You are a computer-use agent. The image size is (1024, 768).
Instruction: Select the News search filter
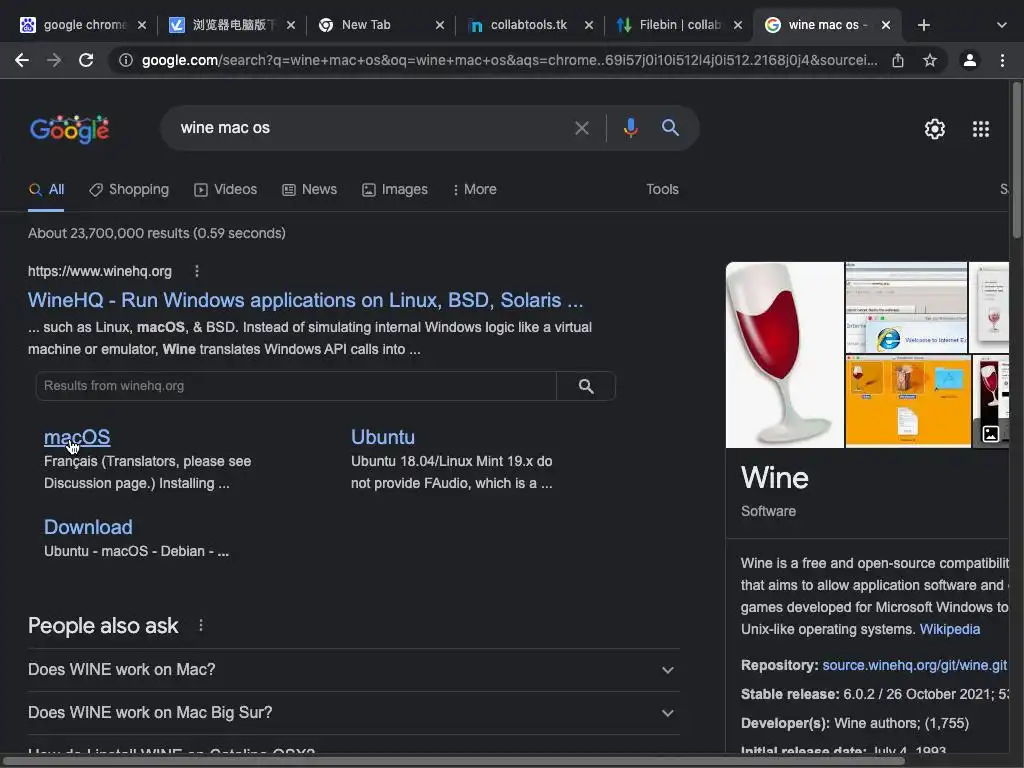tap(310, 189)
